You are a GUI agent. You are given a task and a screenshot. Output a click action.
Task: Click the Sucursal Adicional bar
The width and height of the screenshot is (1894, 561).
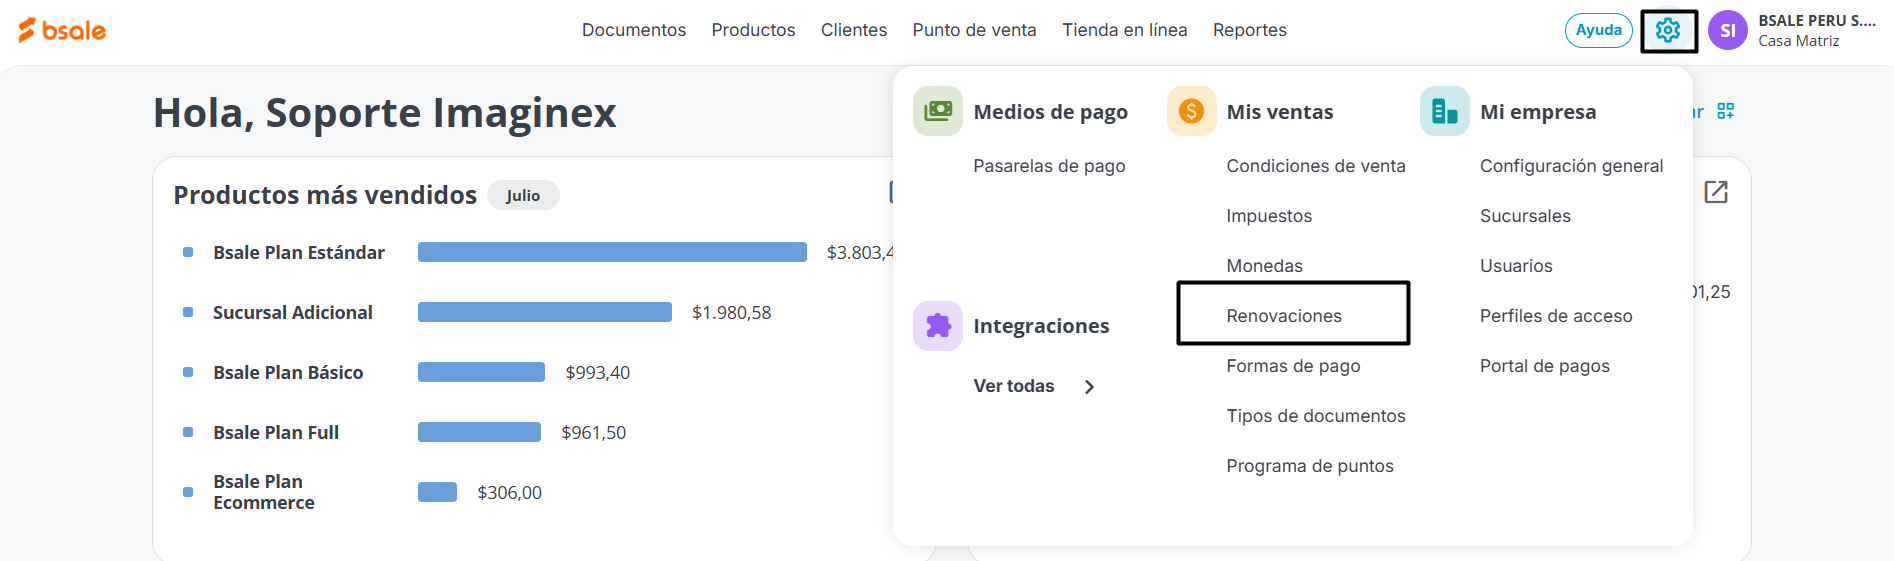tap(545, 312)
